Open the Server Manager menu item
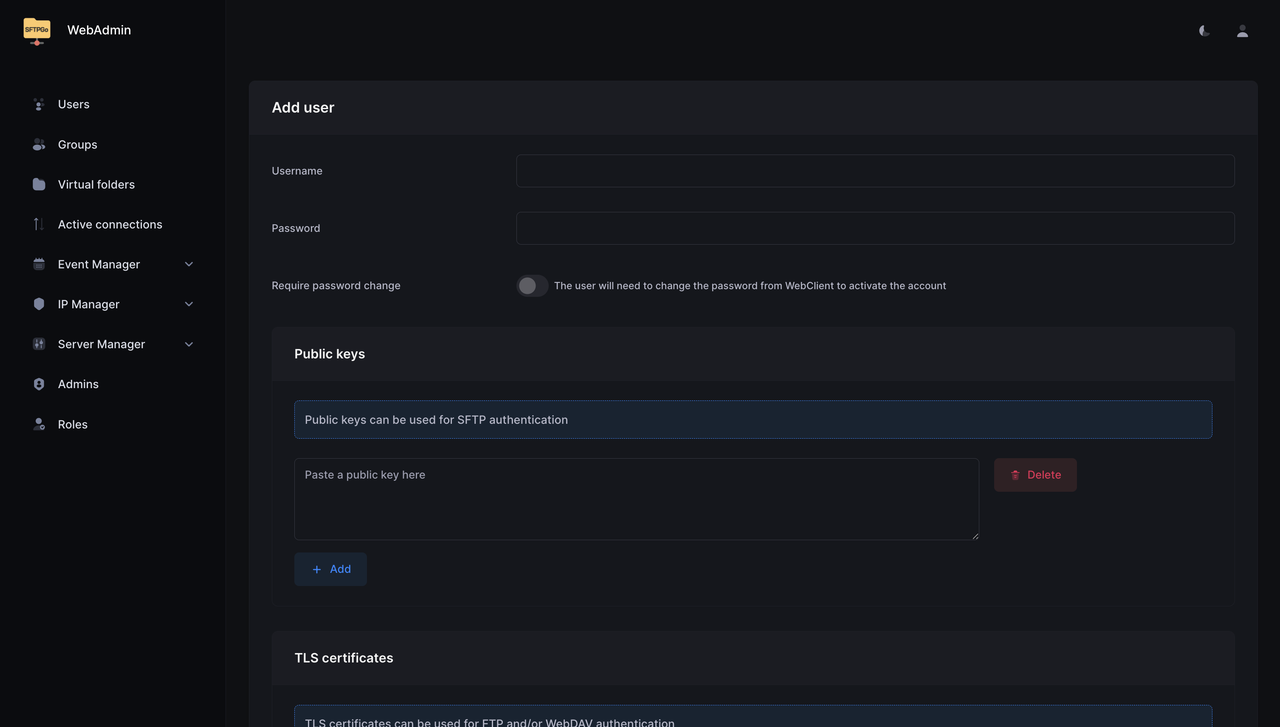The width and height of the screenshot is (1280, 727). (x=101, y=344)
